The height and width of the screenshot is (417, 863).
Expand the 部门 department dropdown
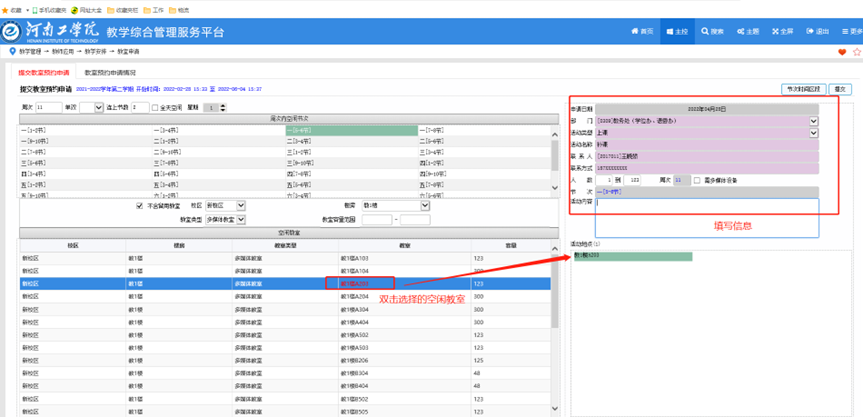(x=813, y=121)
